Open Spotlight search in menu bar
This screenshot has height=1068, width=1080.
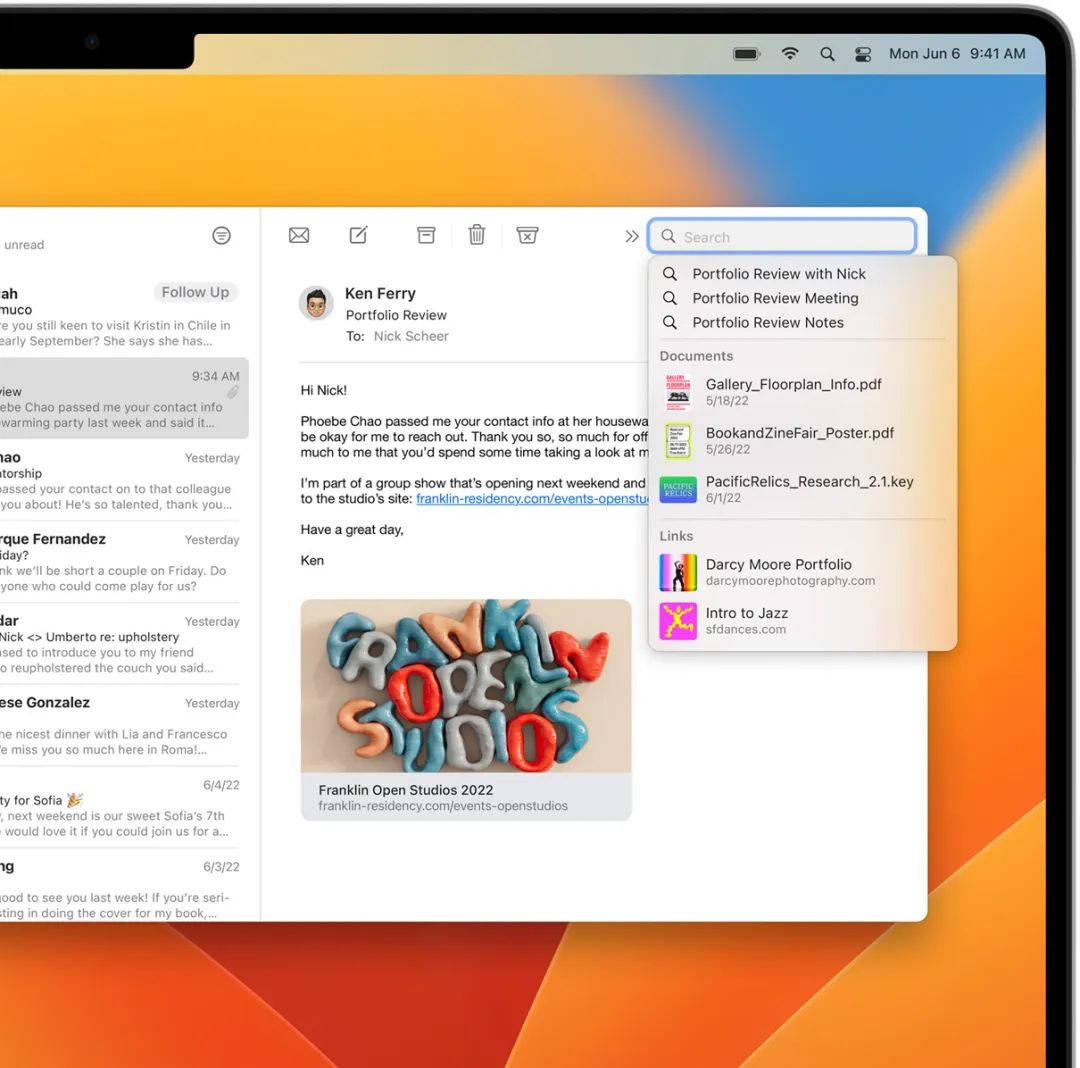point(827,54)
